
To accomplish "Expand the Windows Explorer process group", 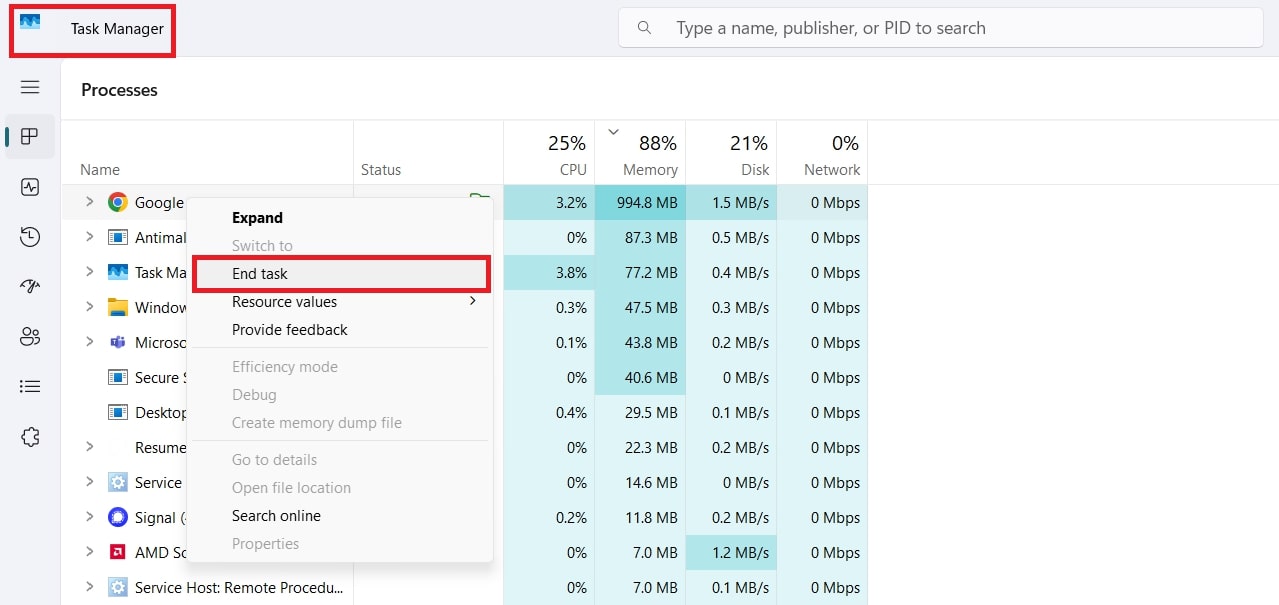I will pyautogui.click(x=89, y=307).
